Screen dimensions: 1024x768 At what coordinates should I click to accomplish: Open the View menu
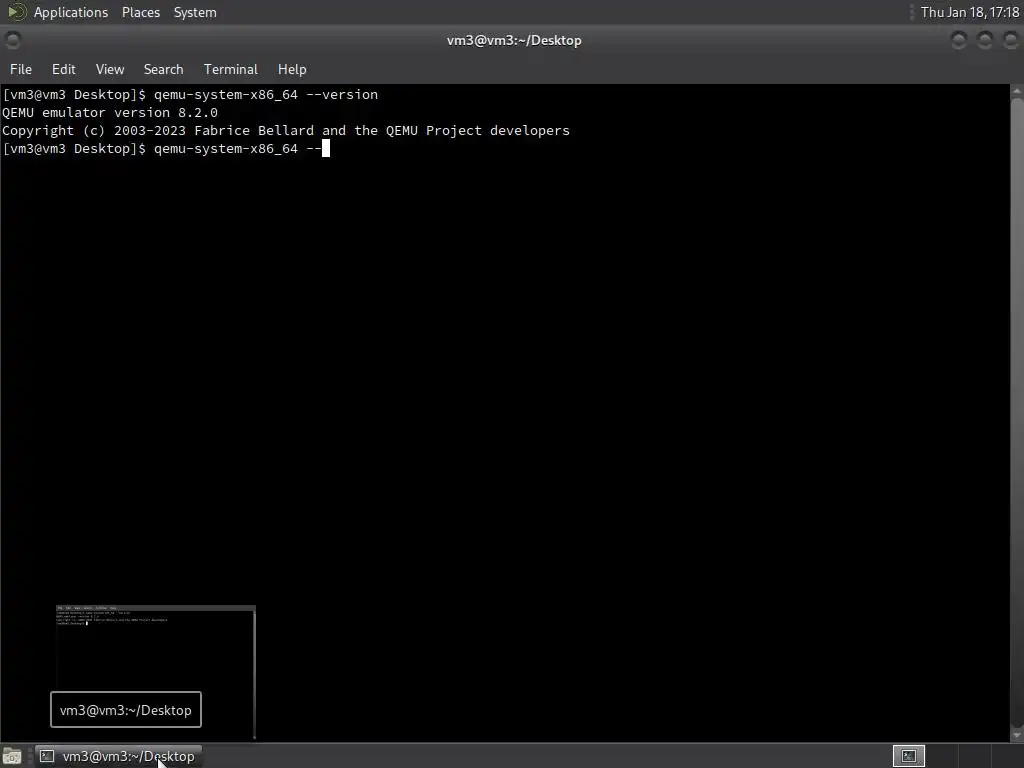[x=110, y=69]
